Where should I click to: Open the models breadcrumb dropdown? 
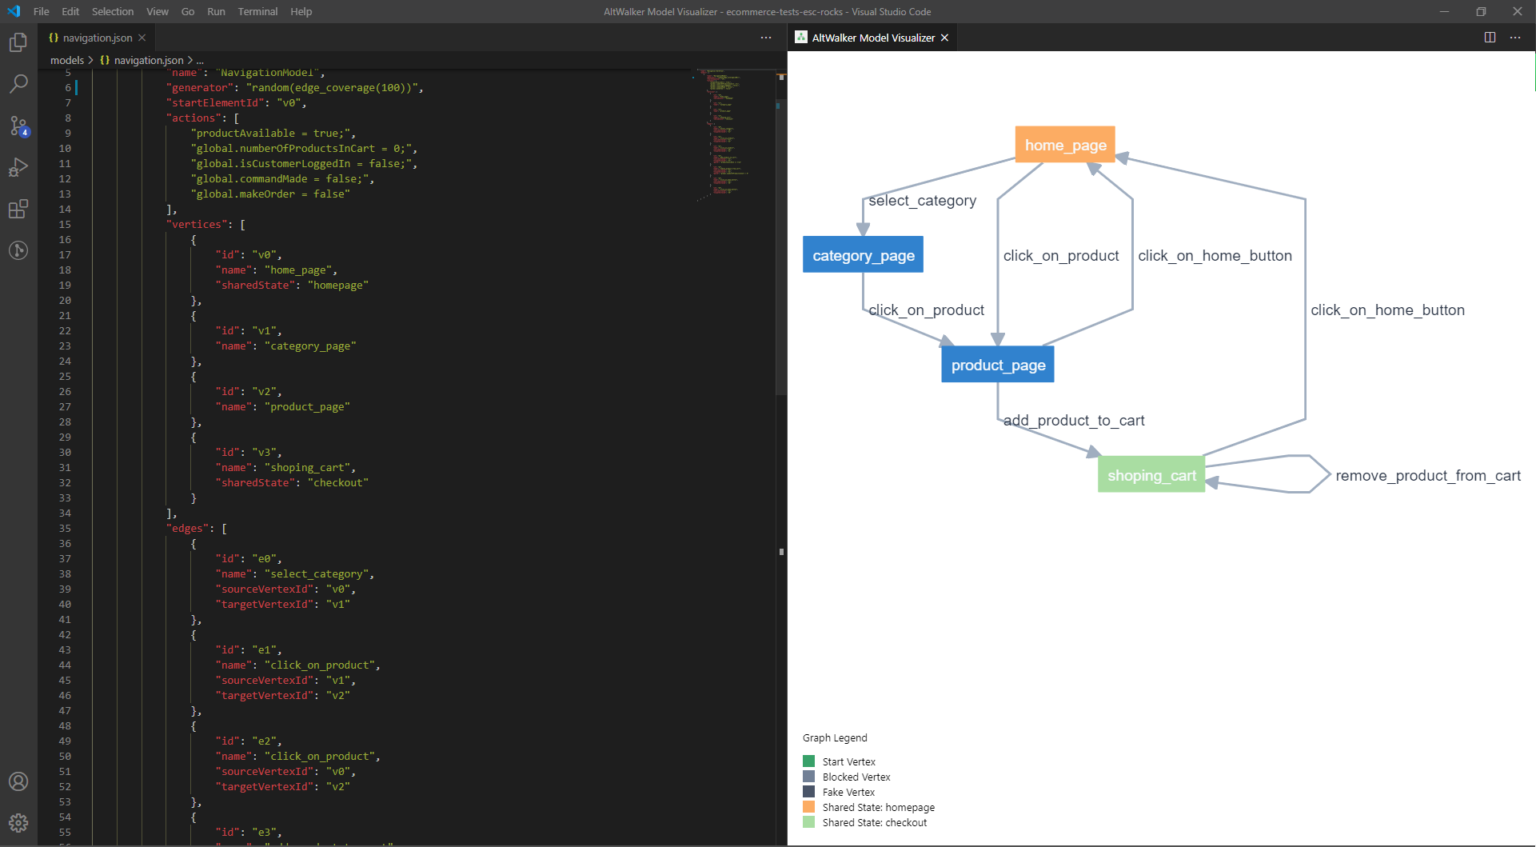[x=66, y=60]
